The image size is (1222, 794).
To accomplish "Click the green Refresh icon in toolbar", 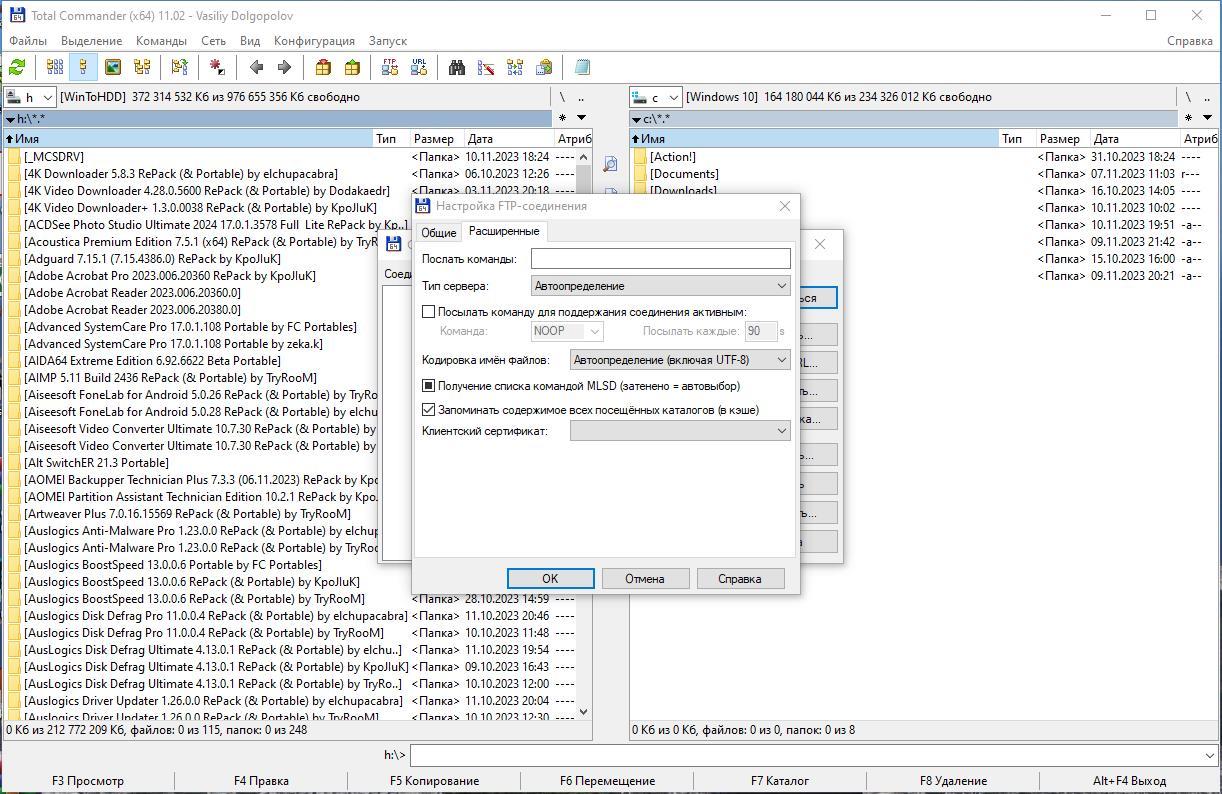I will (x=17, y=67).
